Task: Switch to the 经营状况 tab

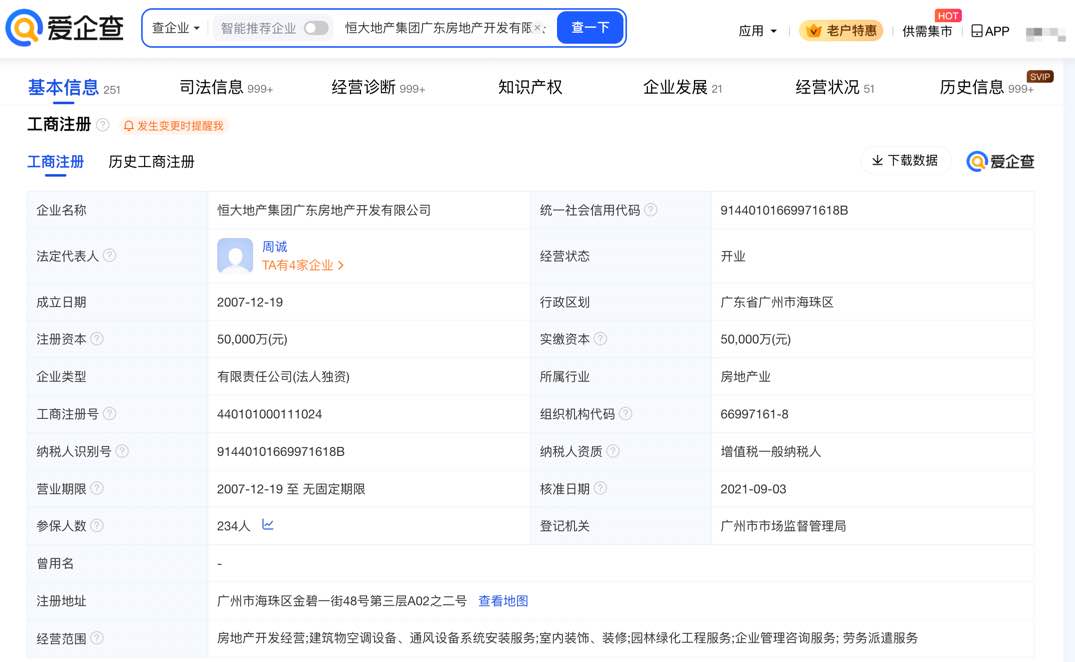Action: (x=834, y=88)
